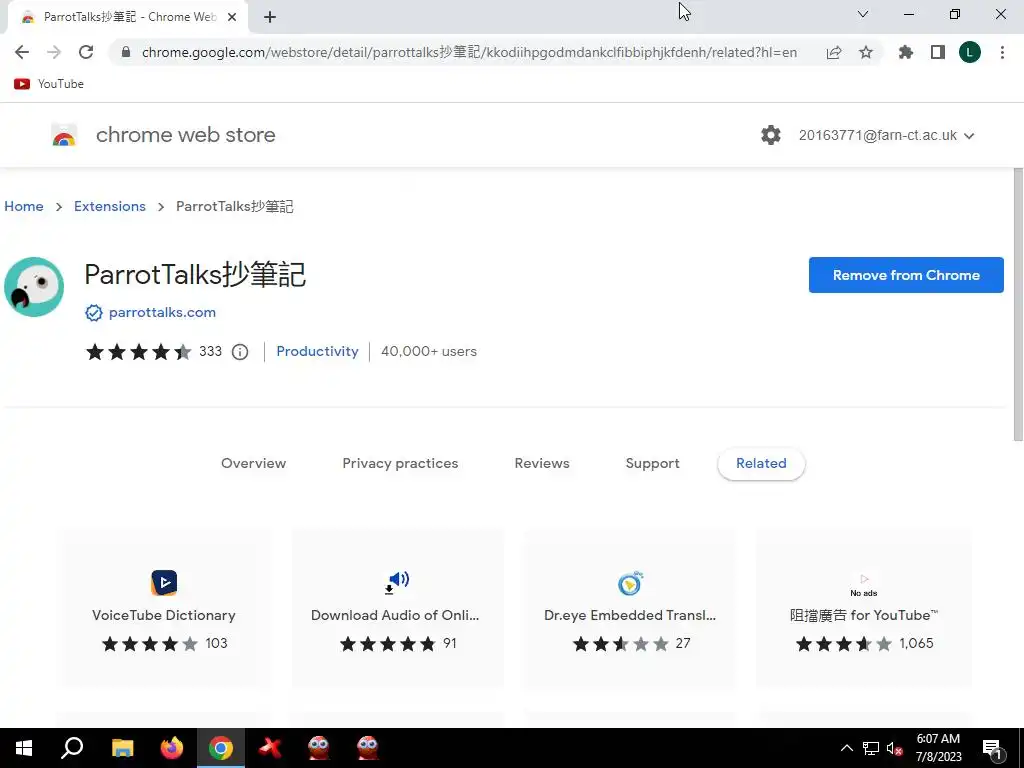Open Dr.eye Embedded Transl... extension card
Image resolution: width=1024 pixels, height=768 pixels.
(630, 608)
